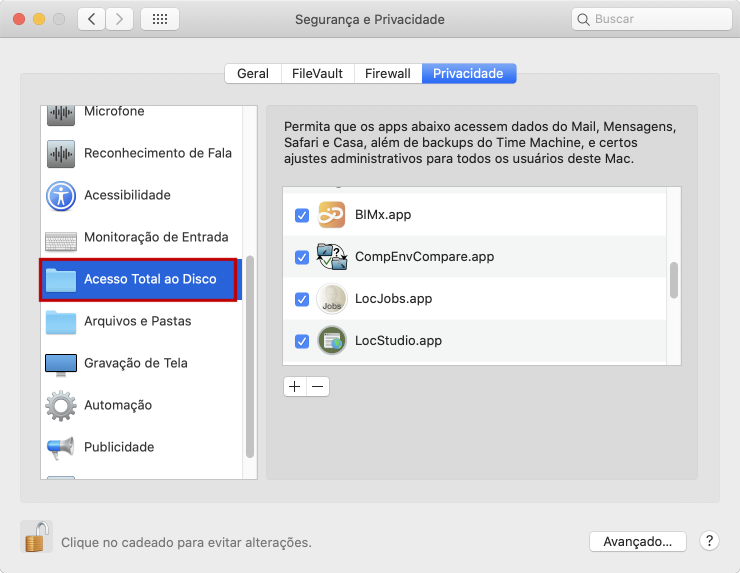
Task: Click the Avançado... button
Action: click(x=637, y=541)
